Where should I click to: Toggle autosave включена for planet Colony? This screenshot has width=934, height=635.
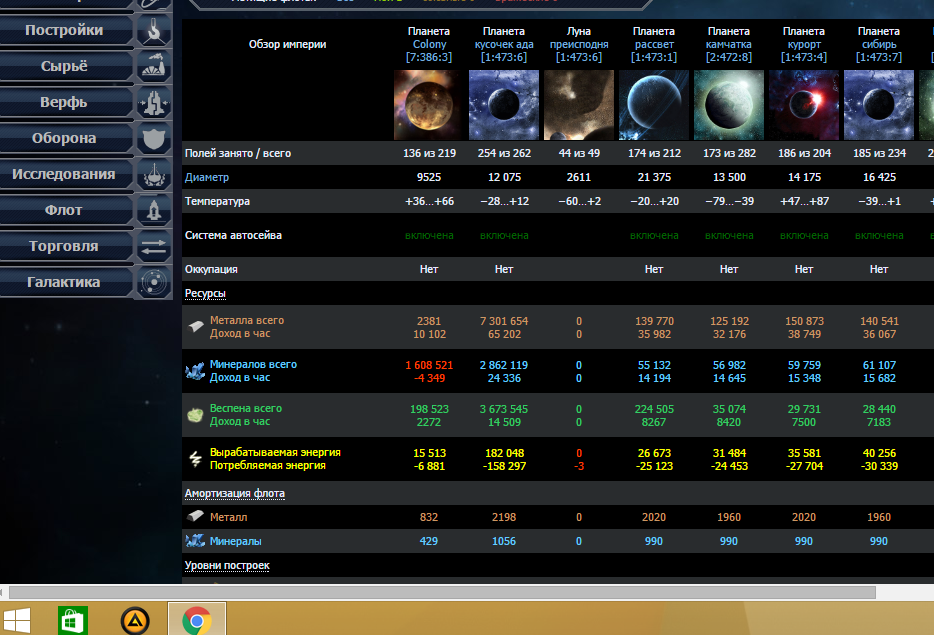point(429,235)
